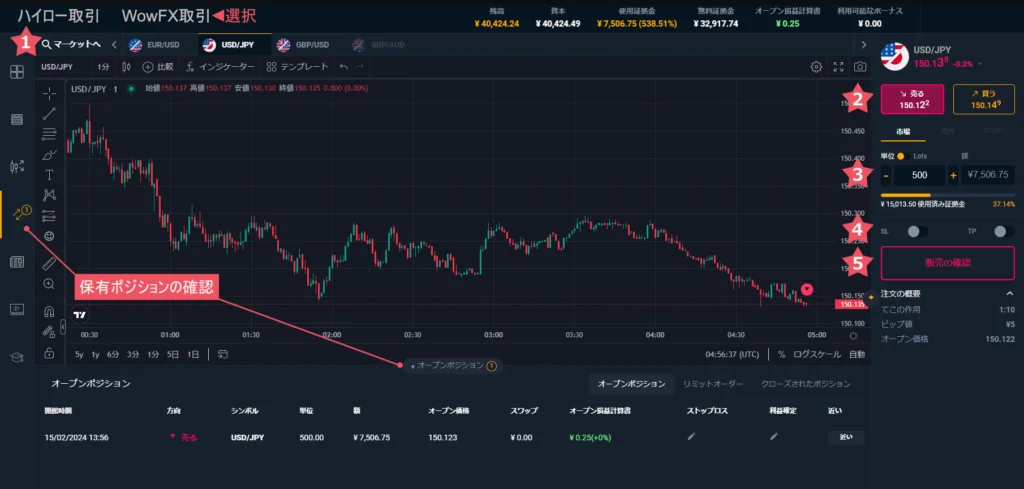This screenshot has width=1024, height=489.
Task: Select the text annotation tool
Action: click(49, 174)
